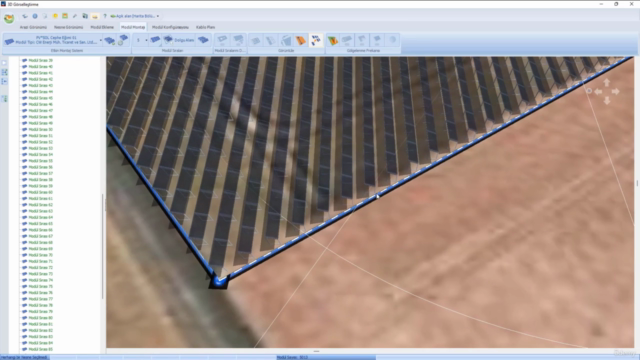
Task: Click the right arrow of the view navigator
Action: tap(616, 92)
